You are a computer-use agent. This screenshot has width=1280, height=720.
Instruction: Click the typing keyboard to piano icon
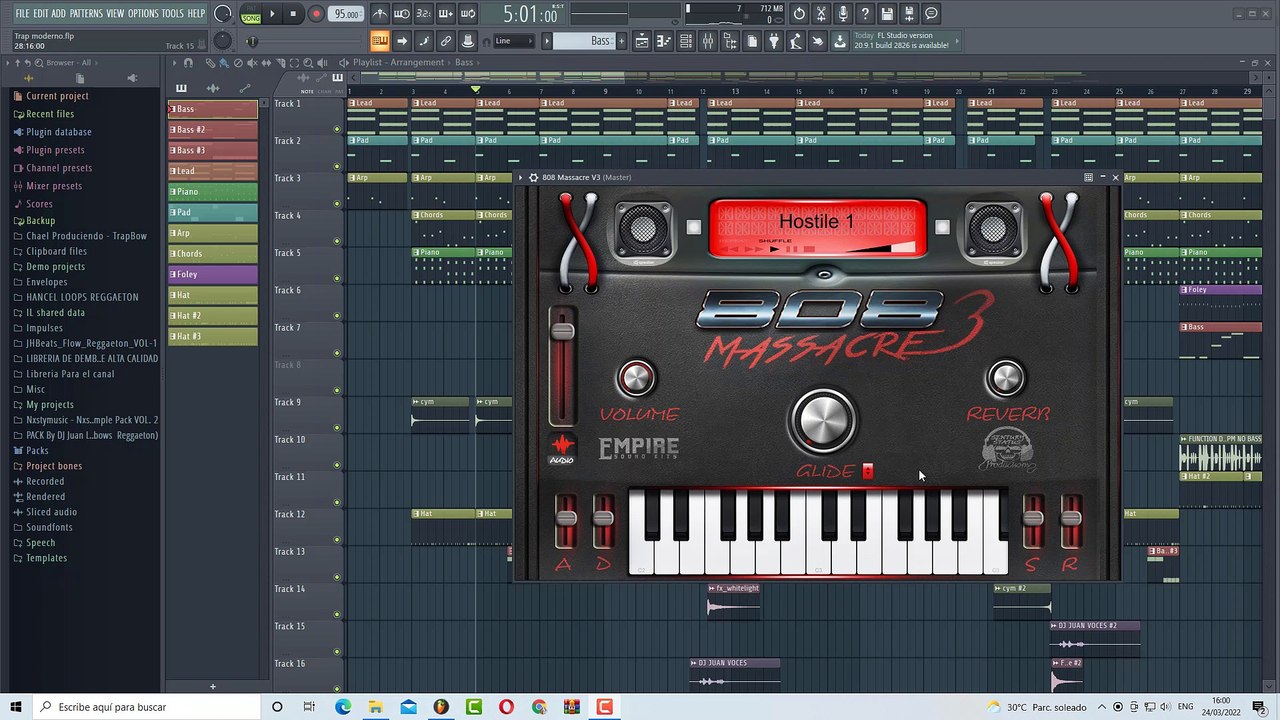[379, 41]
